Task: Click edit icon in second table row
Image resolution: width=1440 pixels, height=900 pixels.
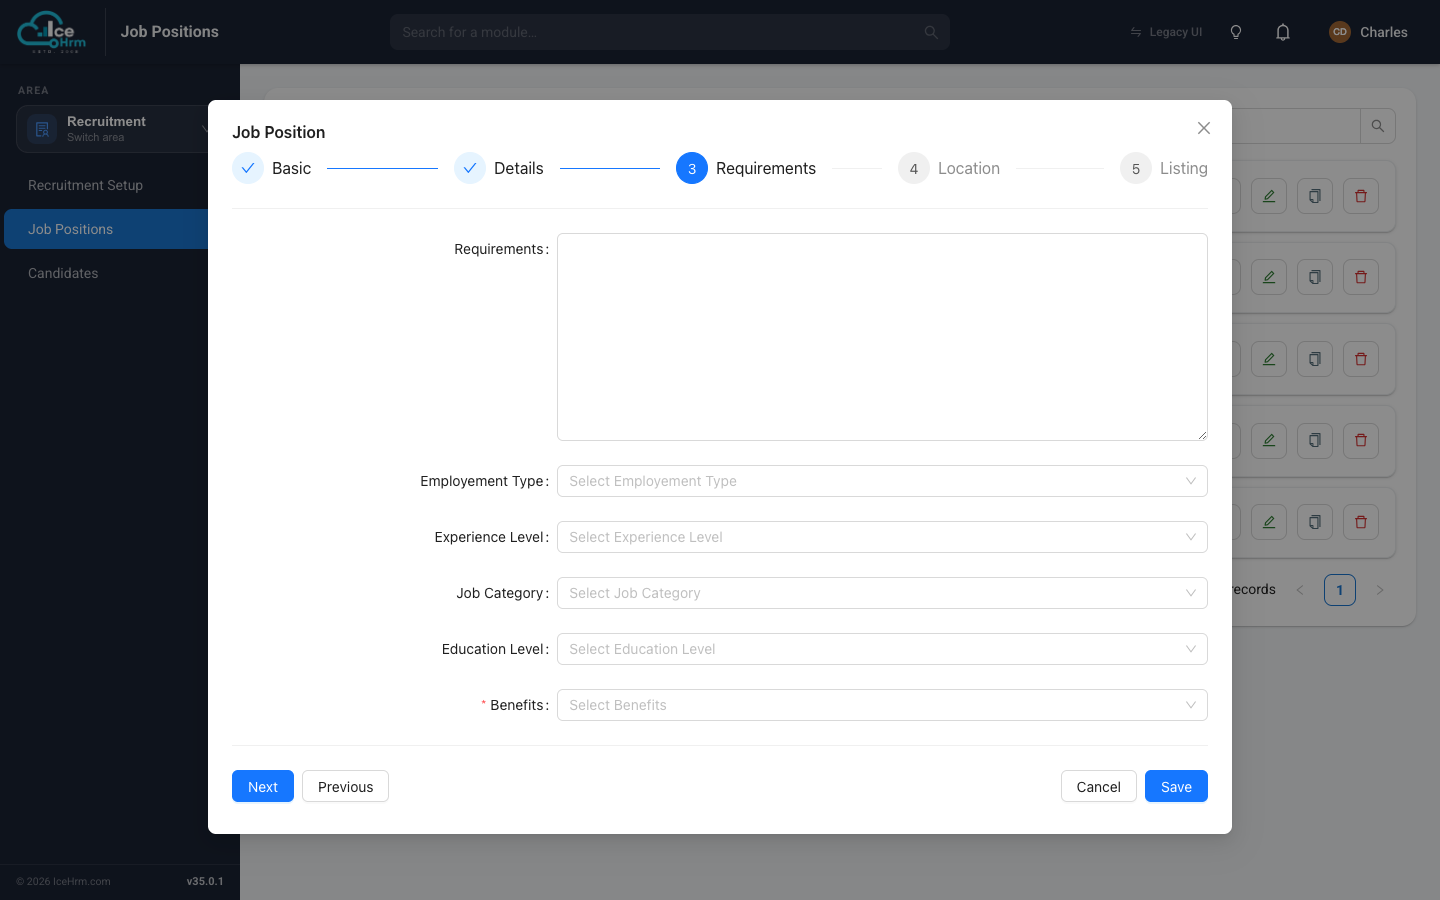Action: click(1269, 277)
